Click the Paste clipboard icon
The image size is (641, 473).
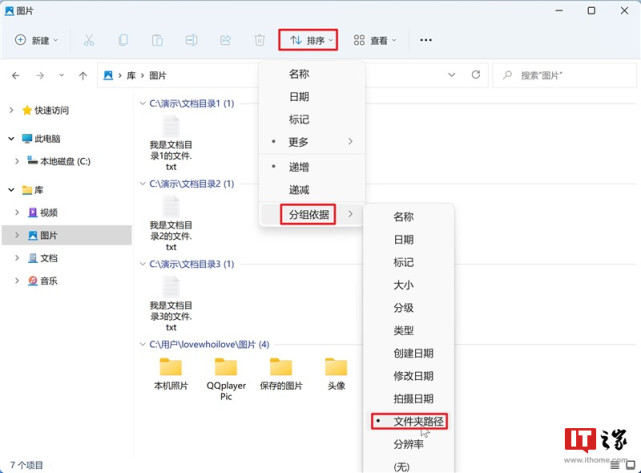tap(157, 40)
